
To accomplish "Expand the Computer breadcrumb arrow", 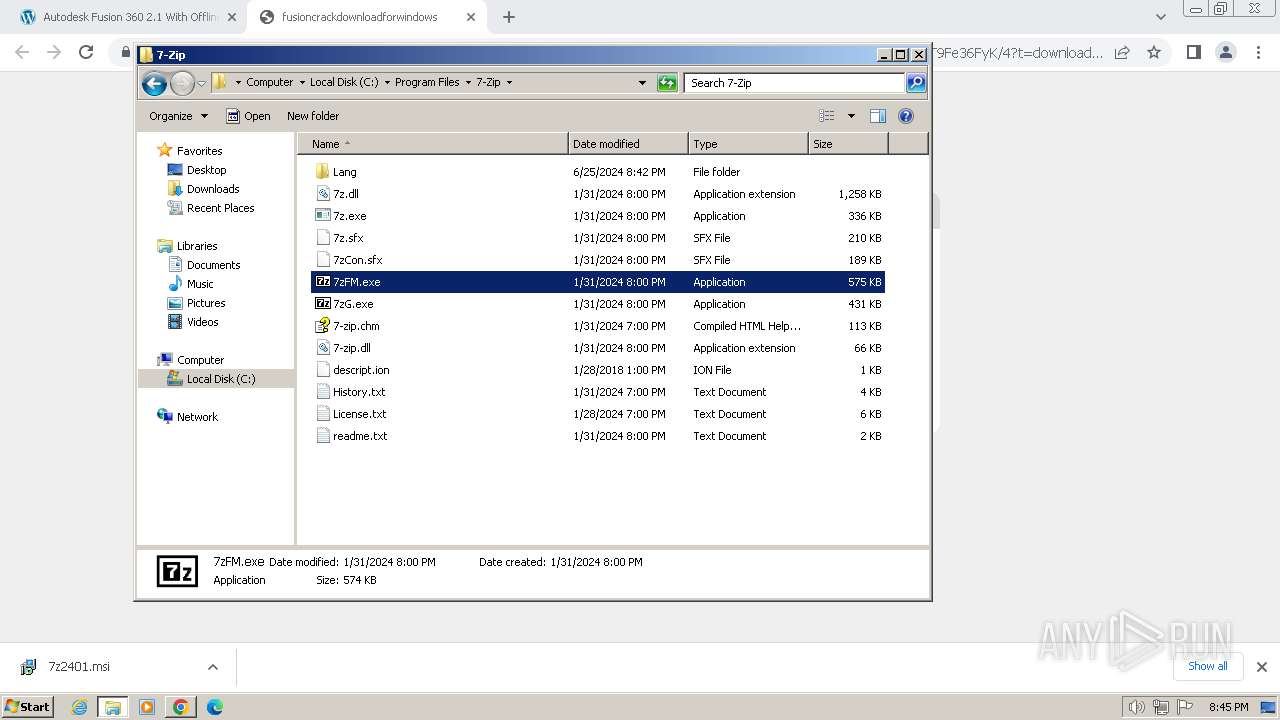I will click(x=301, y=83).
